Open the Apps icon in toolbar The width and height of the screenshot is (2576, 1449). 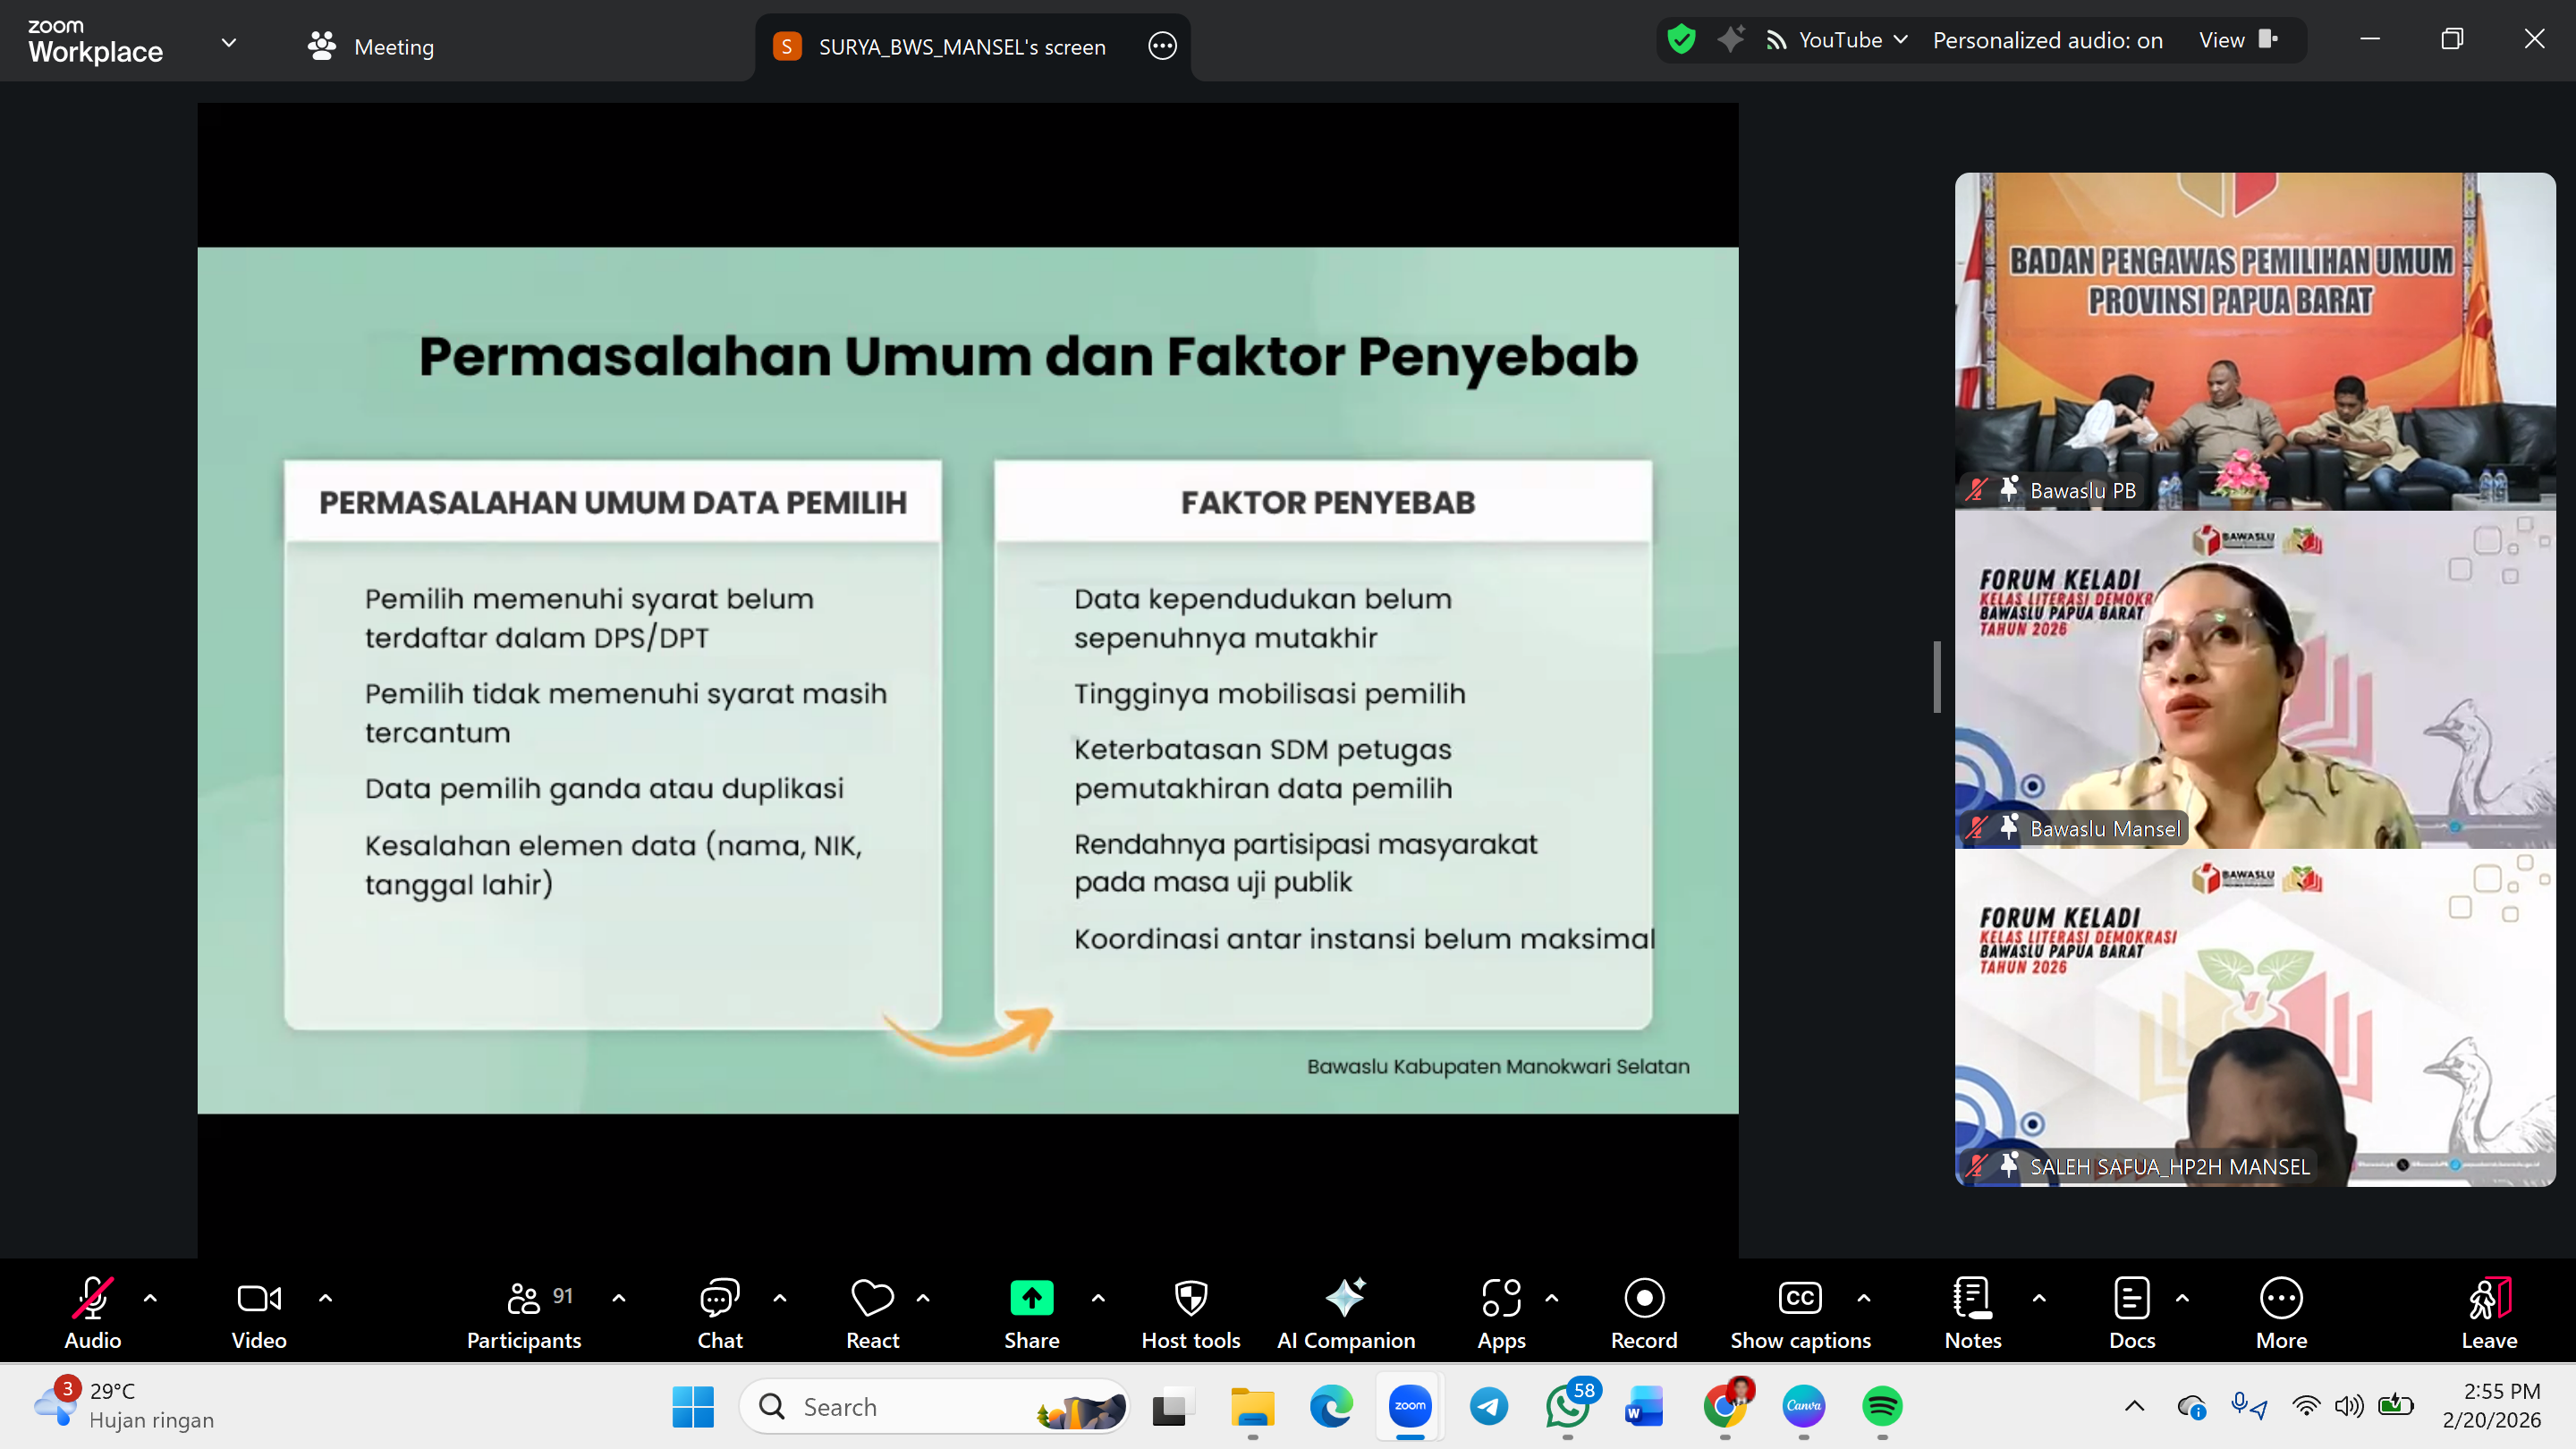pos(1500,1298)
